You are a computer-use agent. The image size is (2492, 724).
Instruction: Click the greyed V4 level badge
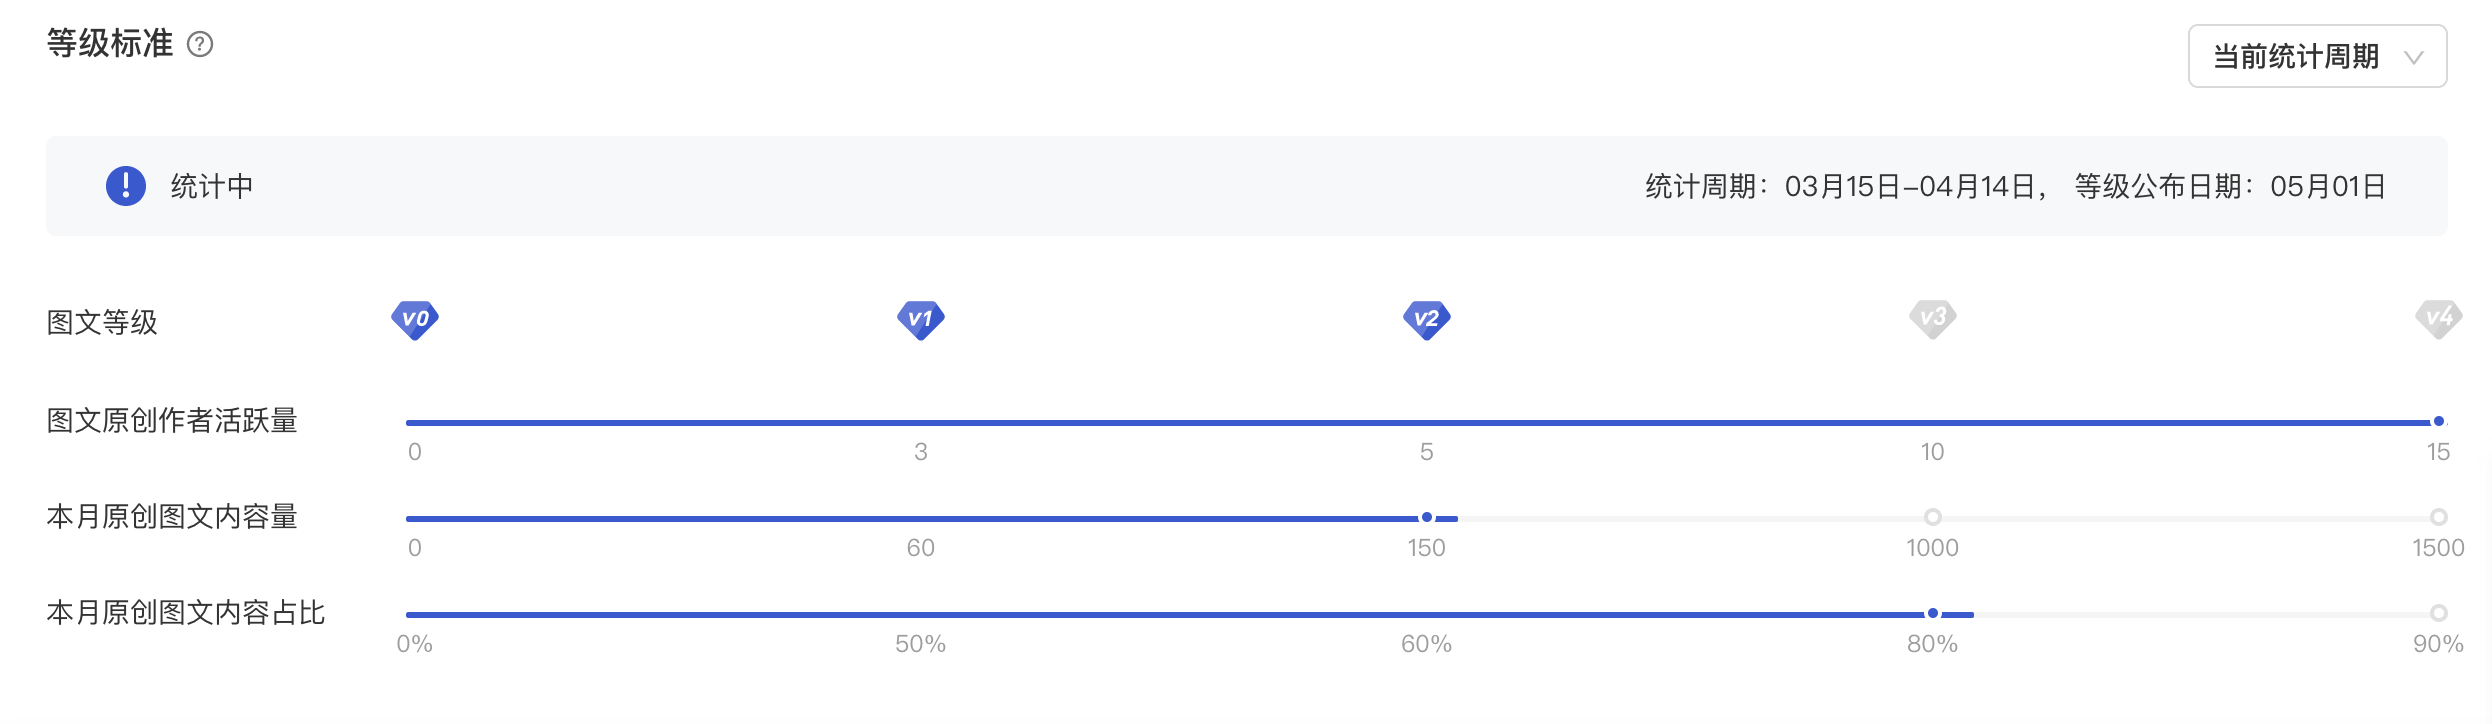coord(2438,319)
